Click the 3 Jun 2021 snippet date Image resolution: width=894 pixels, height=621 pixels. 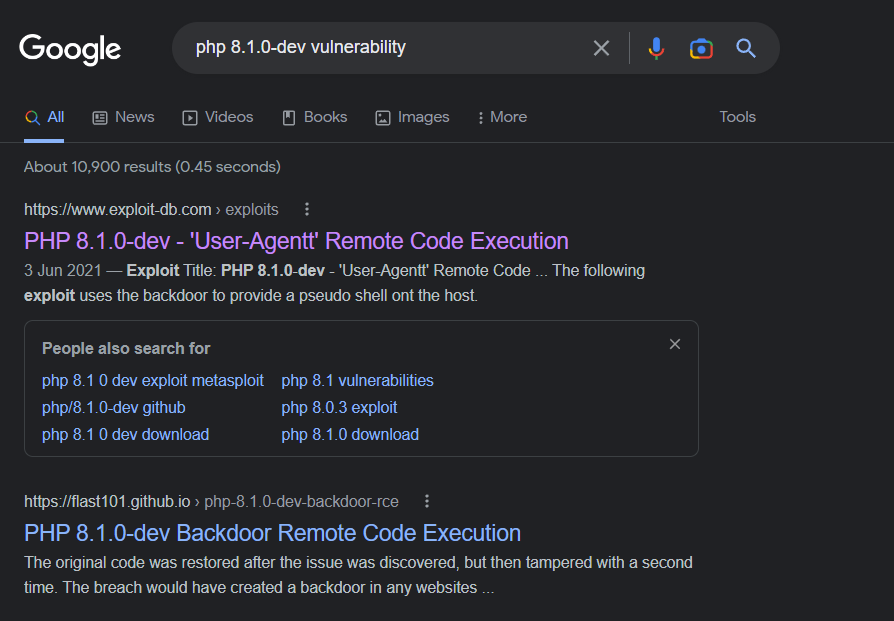tap(63, 270)
